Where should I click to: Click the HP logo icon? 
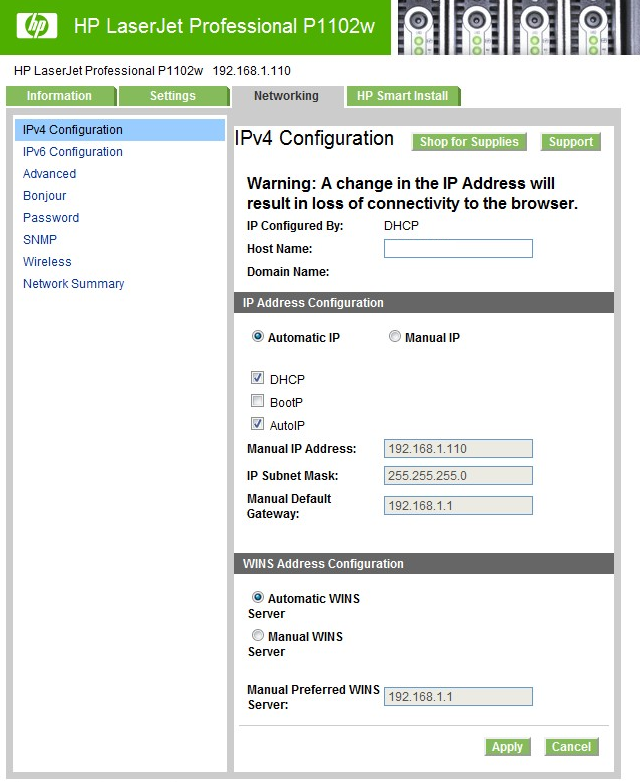37,25
